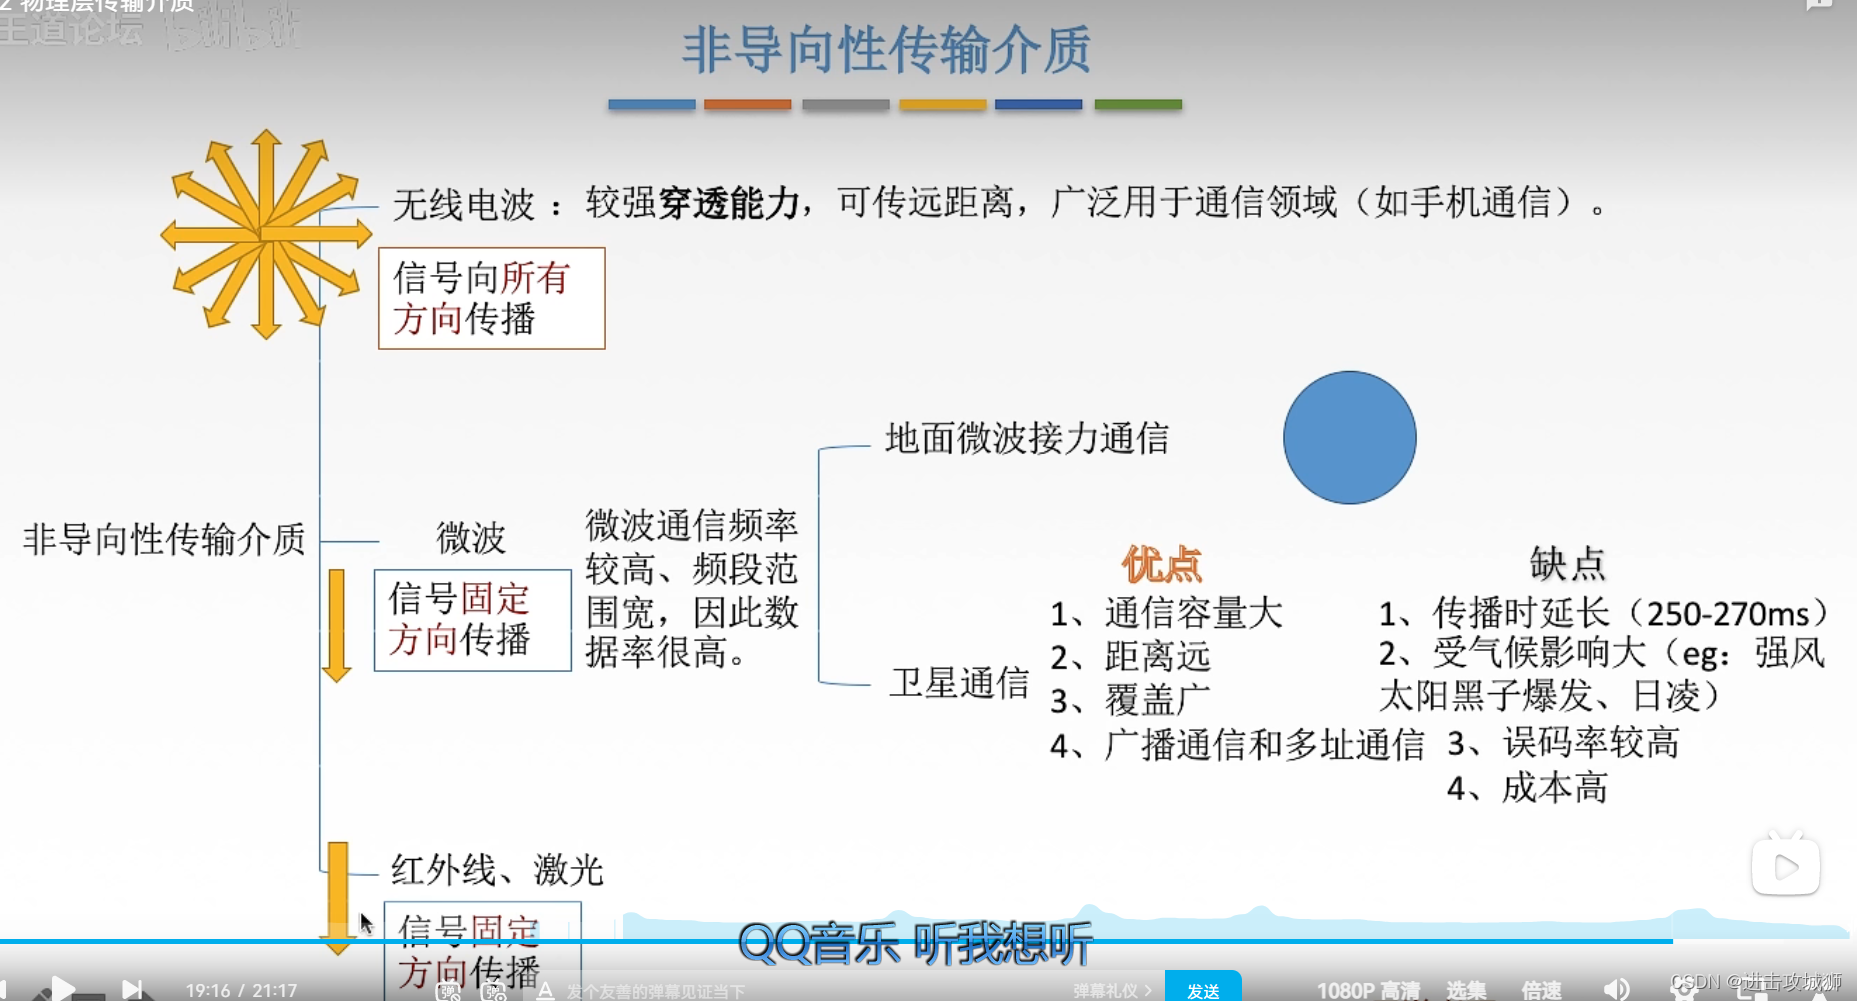Open the 倍速 playback speed menu
The width and height of the screenshot is (1857, 1001).
1541,990
